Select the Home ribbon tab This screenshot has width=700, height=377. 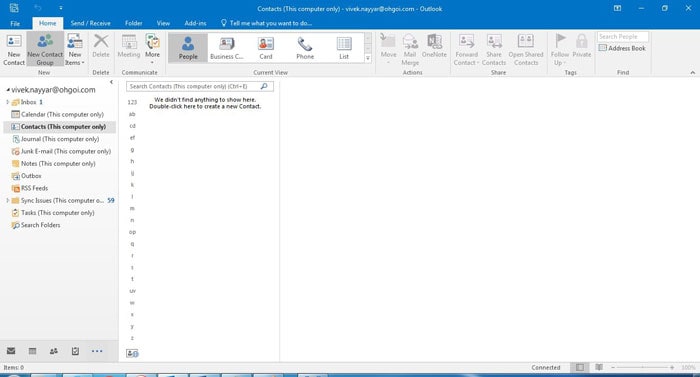click(x=47, y=23)
